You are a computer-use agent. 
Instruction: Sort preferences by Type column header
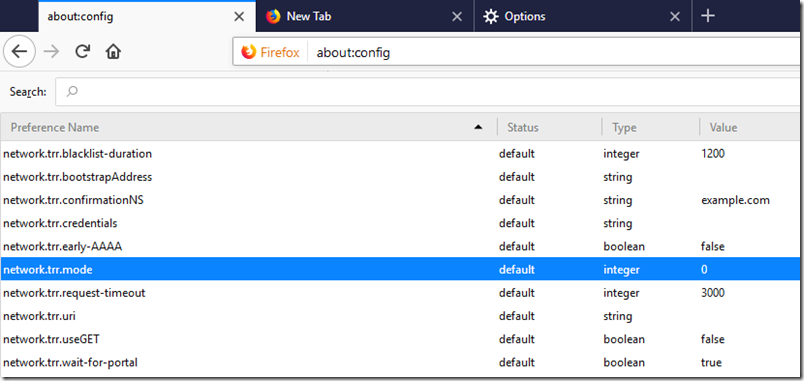[651, 127]
